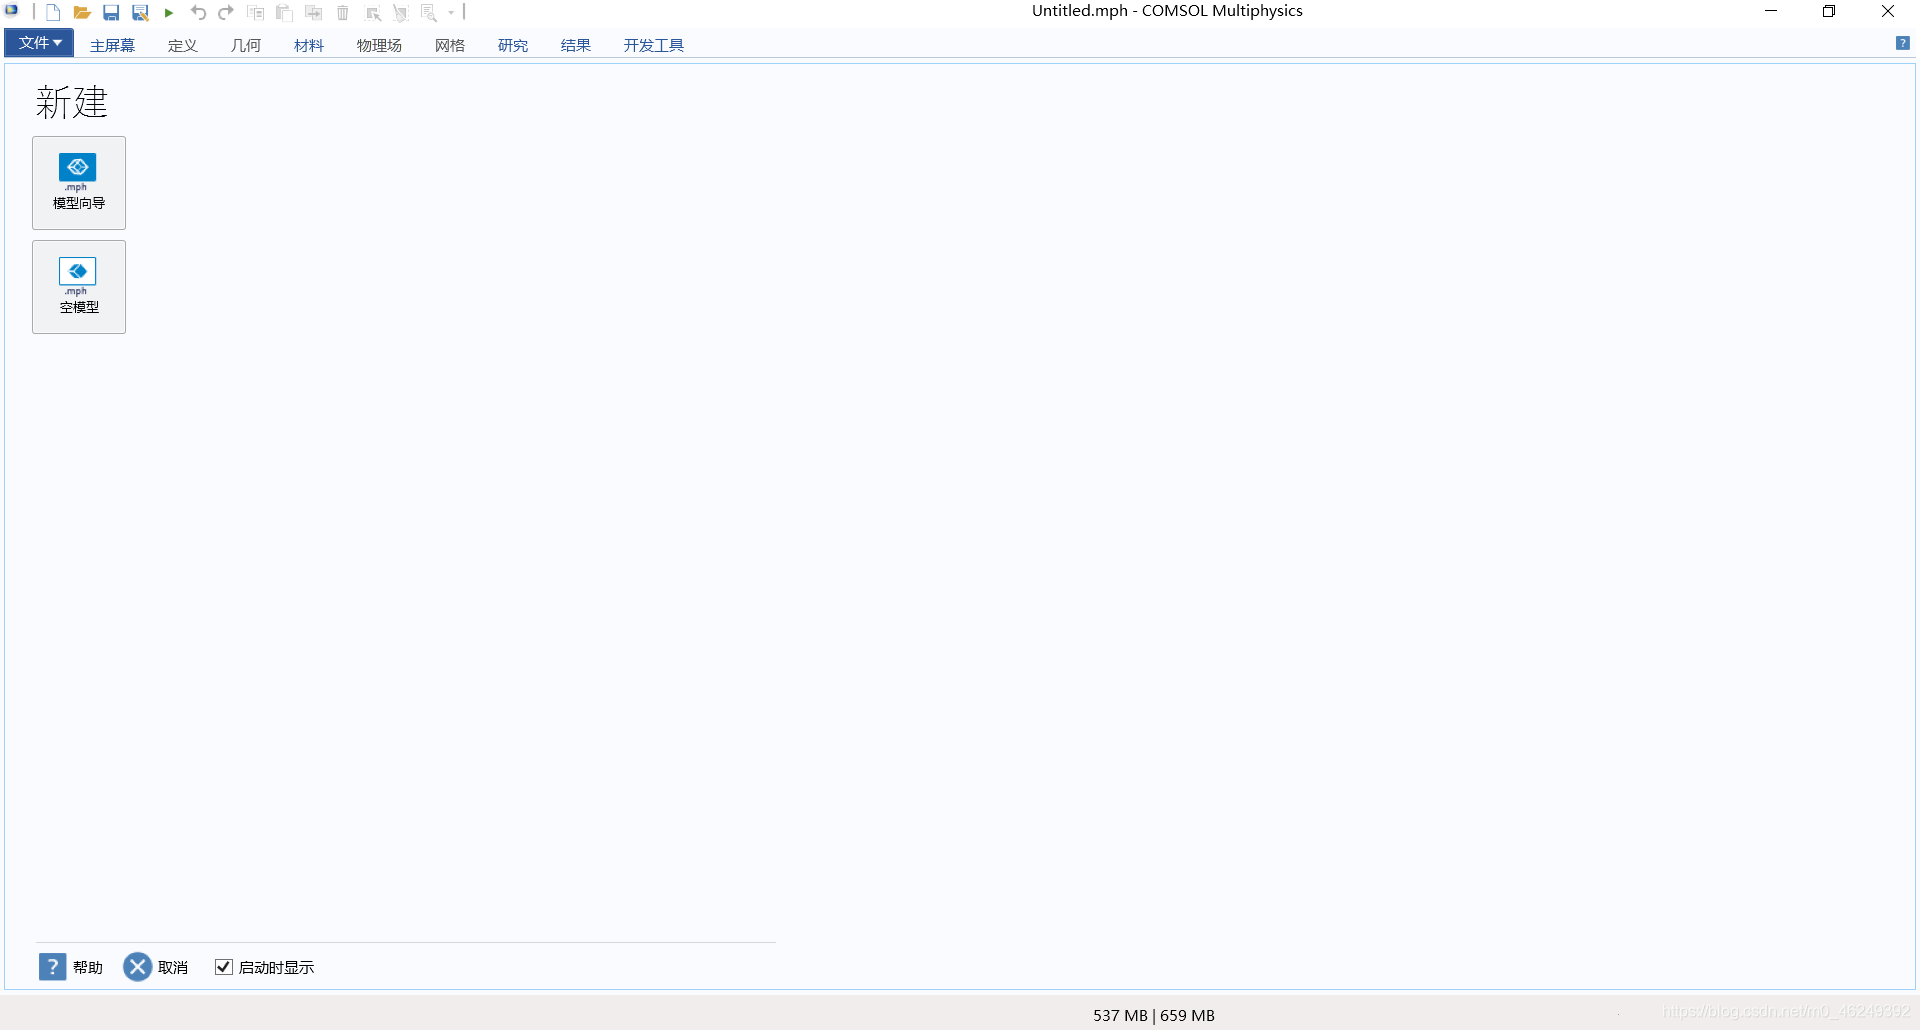Minimize the COMSOL window
This screenshot has width=1920, height=1030.
1771,11
